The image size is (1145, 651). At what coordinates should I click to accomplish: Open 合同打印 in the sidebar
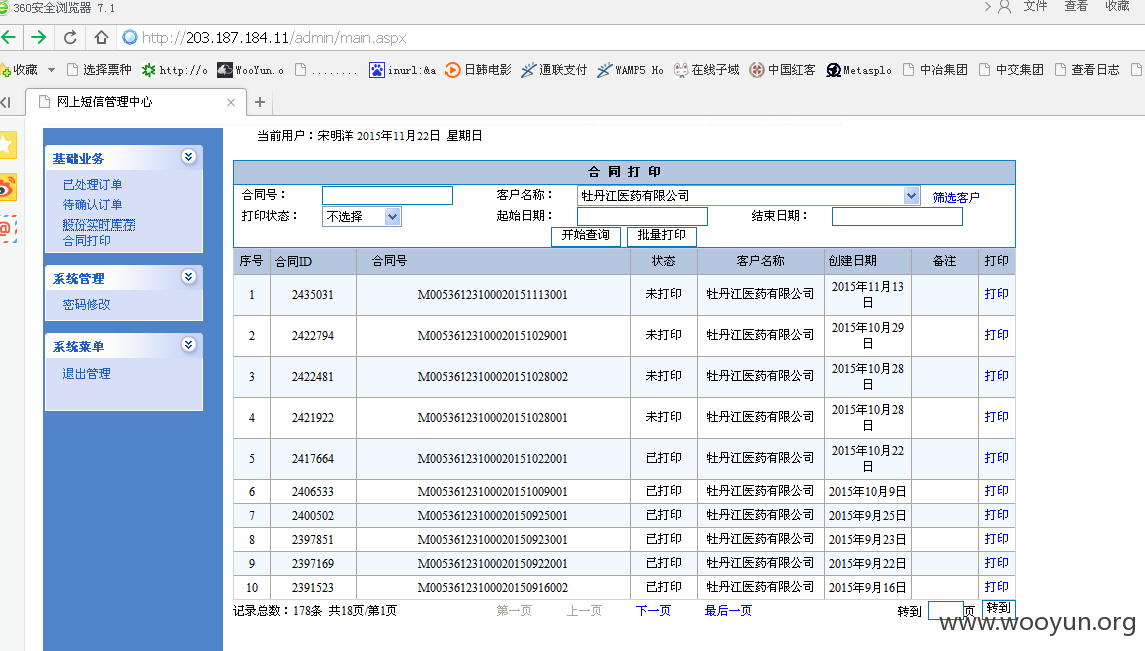tap(86, 240)
